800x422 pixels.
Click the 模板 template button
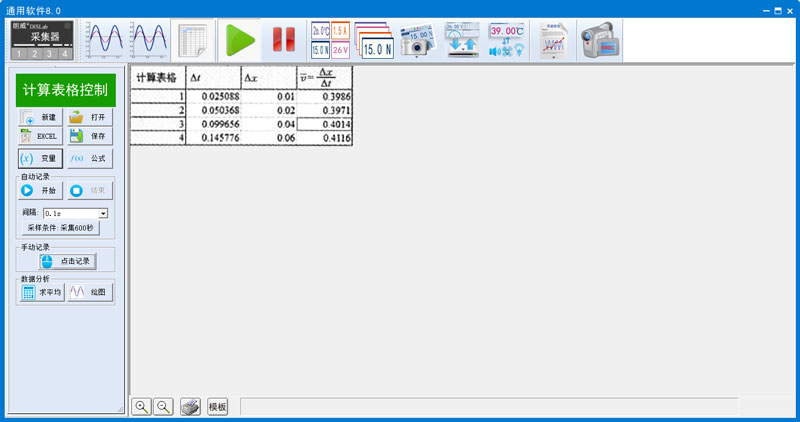(217, 406)
